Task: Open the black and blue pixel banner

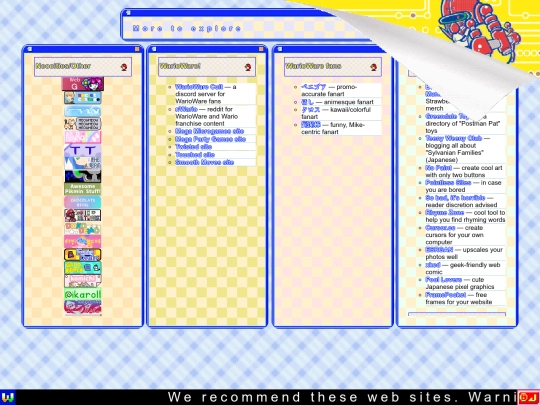Action: click(x=83, y=176)
